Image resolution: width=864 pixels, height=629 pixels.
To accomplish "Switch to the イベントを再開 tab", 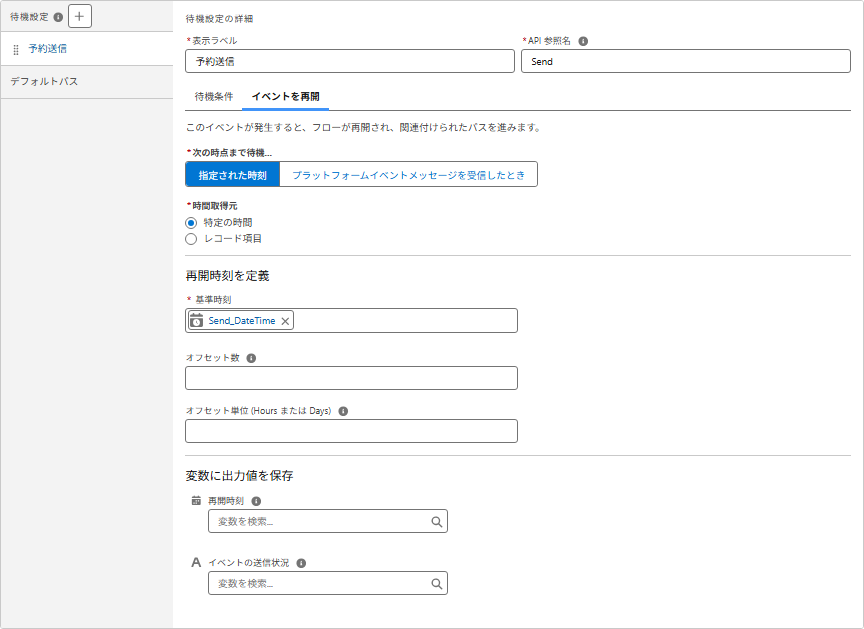I will tap(285, 96).
